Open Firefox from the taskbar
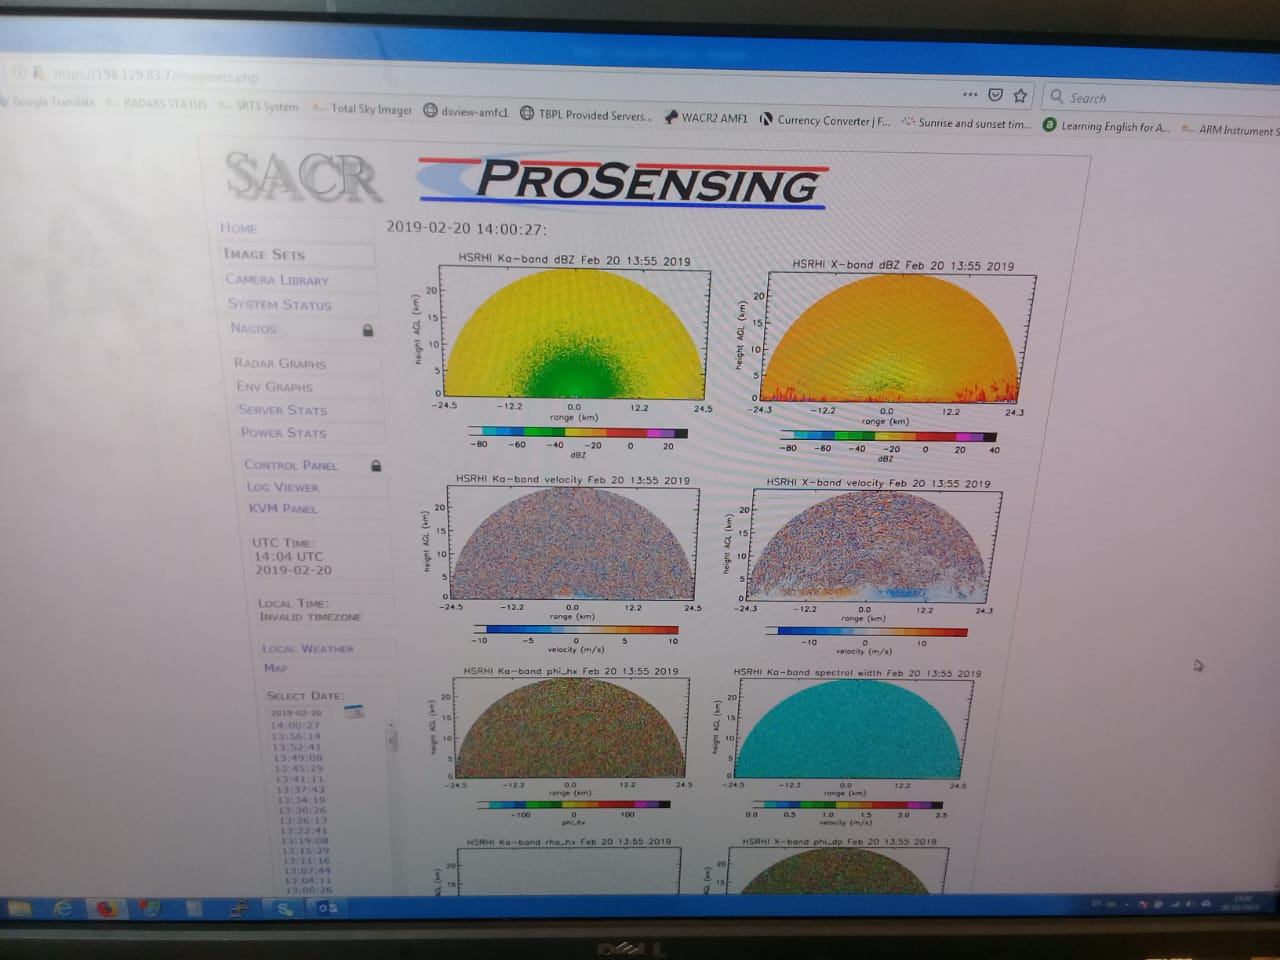 (106, 908)
